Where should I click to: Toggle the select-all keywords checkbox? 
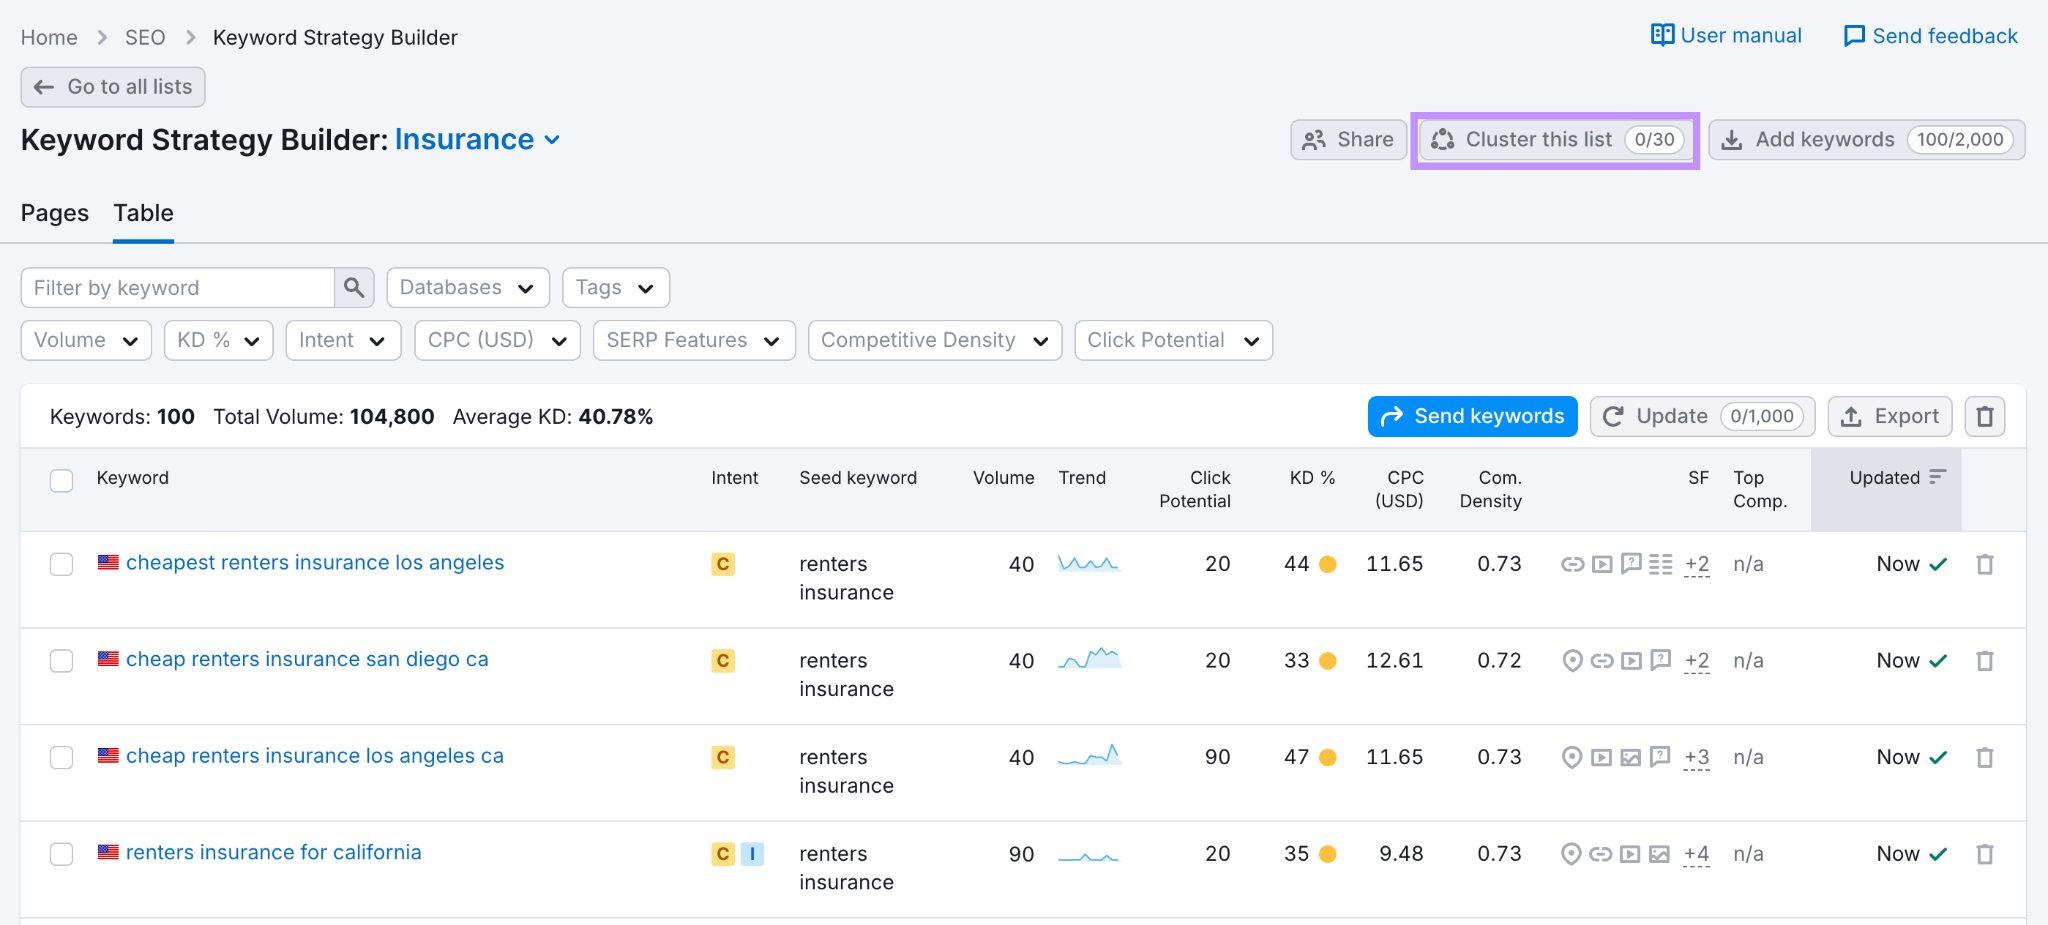click(x=62, y=480)
